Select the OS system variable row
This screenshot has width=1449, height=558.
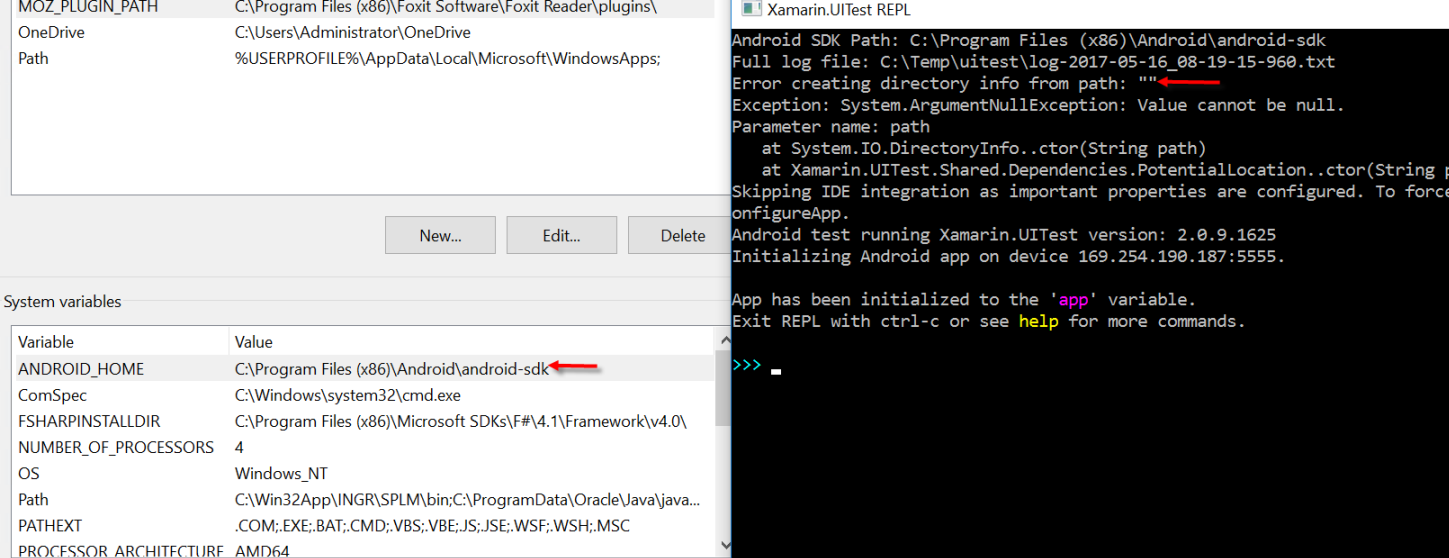tap(364, 473)
